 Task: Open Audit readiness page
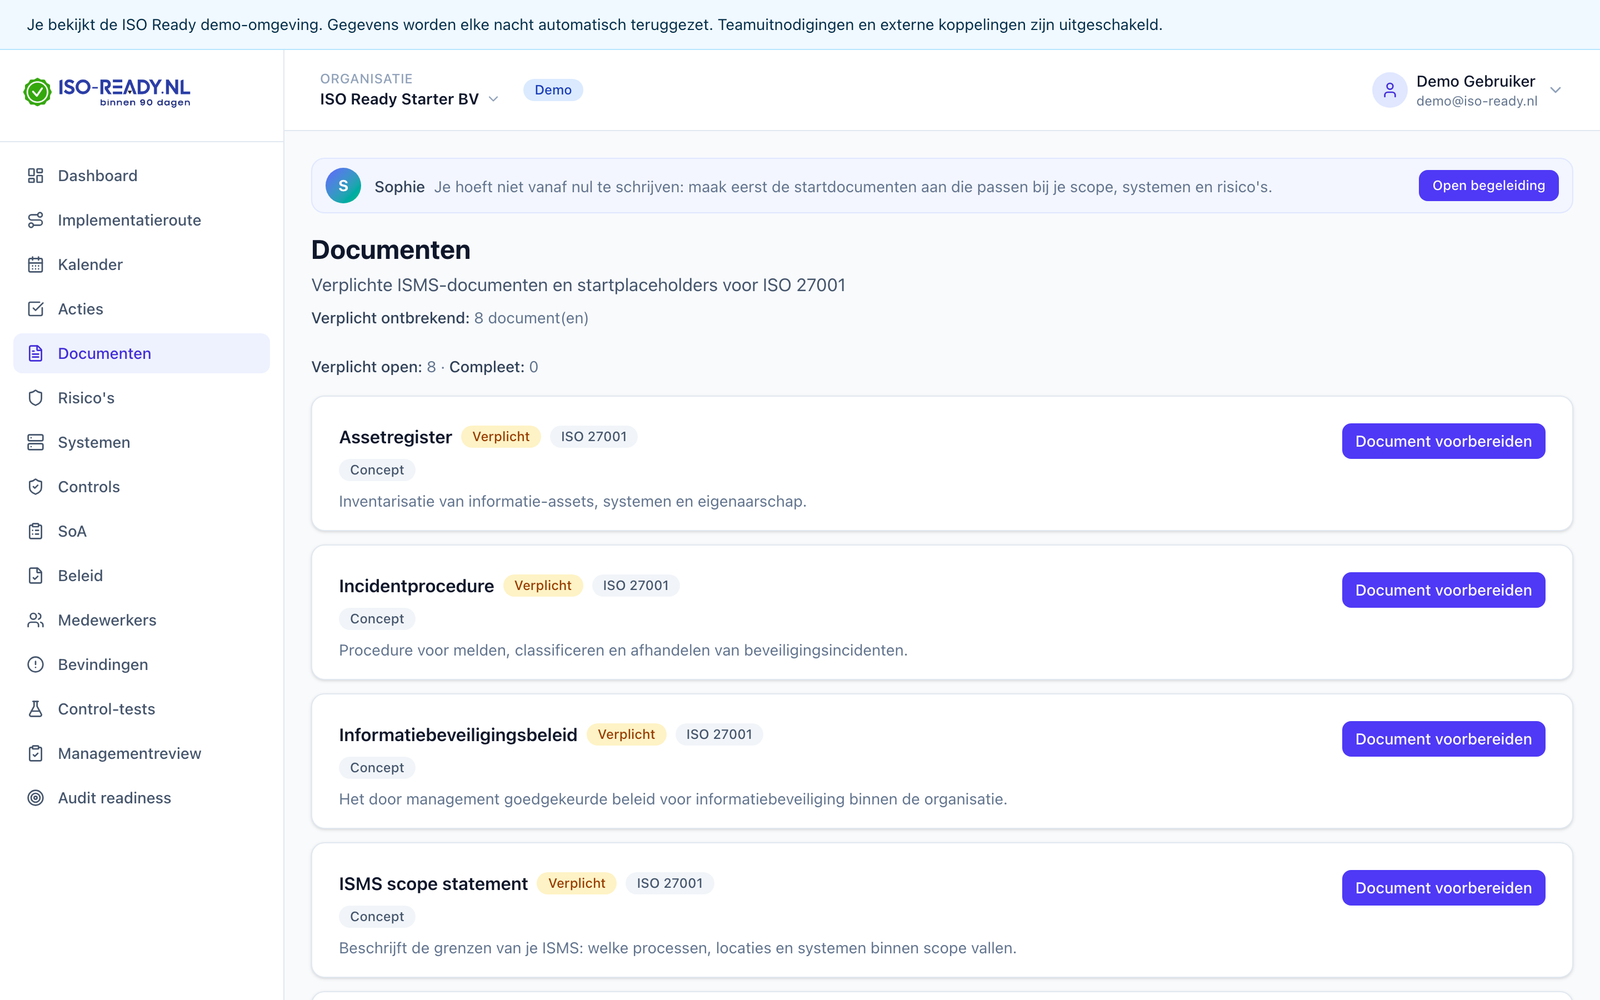pos(141,798)
